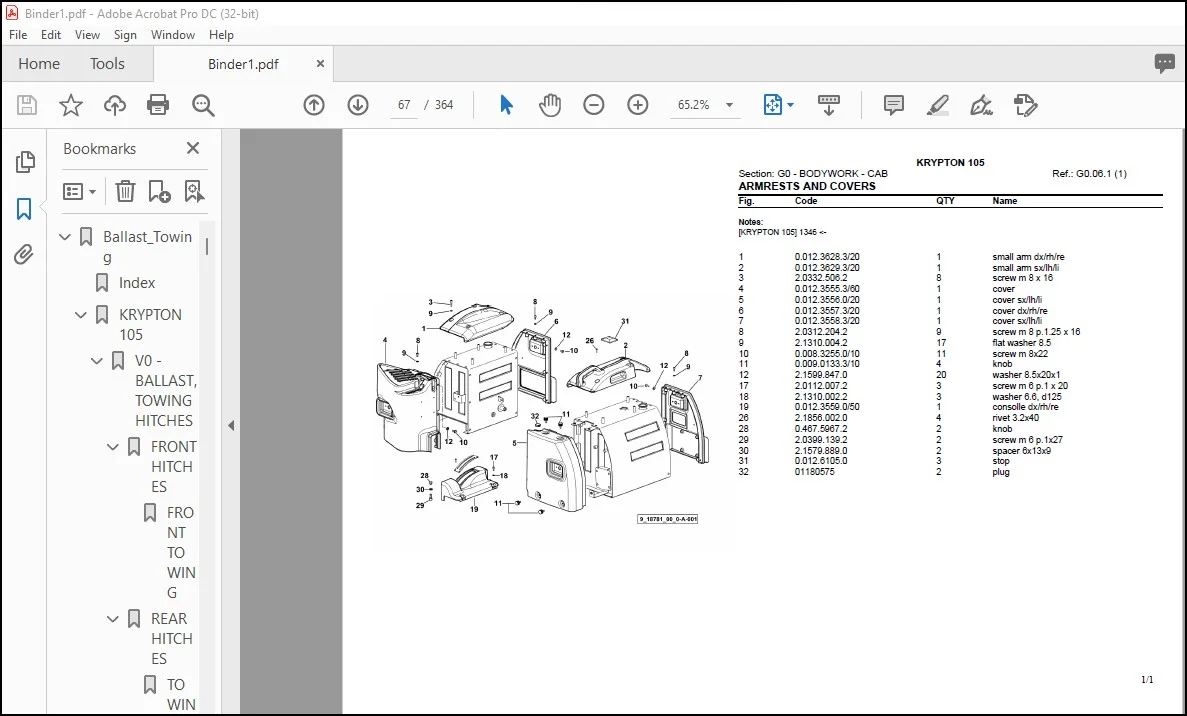
Task: Open the Window menu
Action: [173, 35]
